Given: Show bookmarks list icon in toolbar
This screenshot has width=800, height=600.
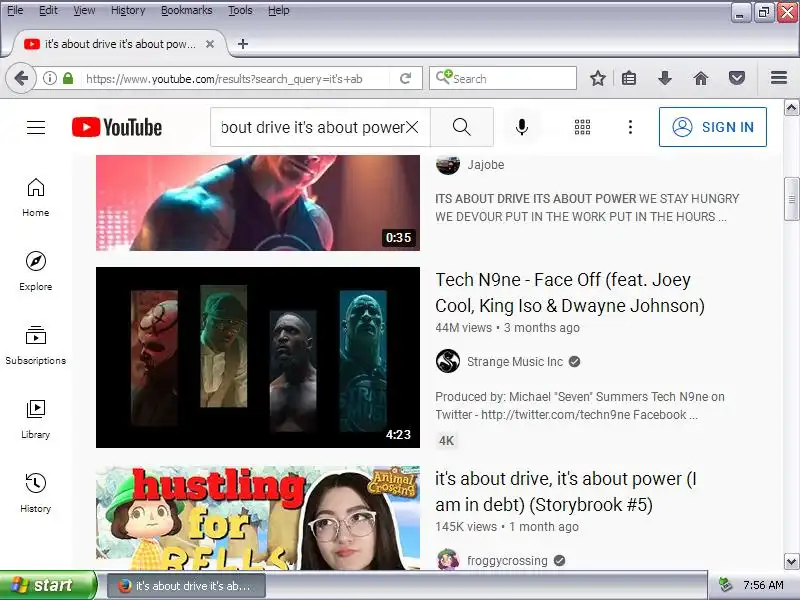Looking at the screenshot, I should tap(629, 79).
